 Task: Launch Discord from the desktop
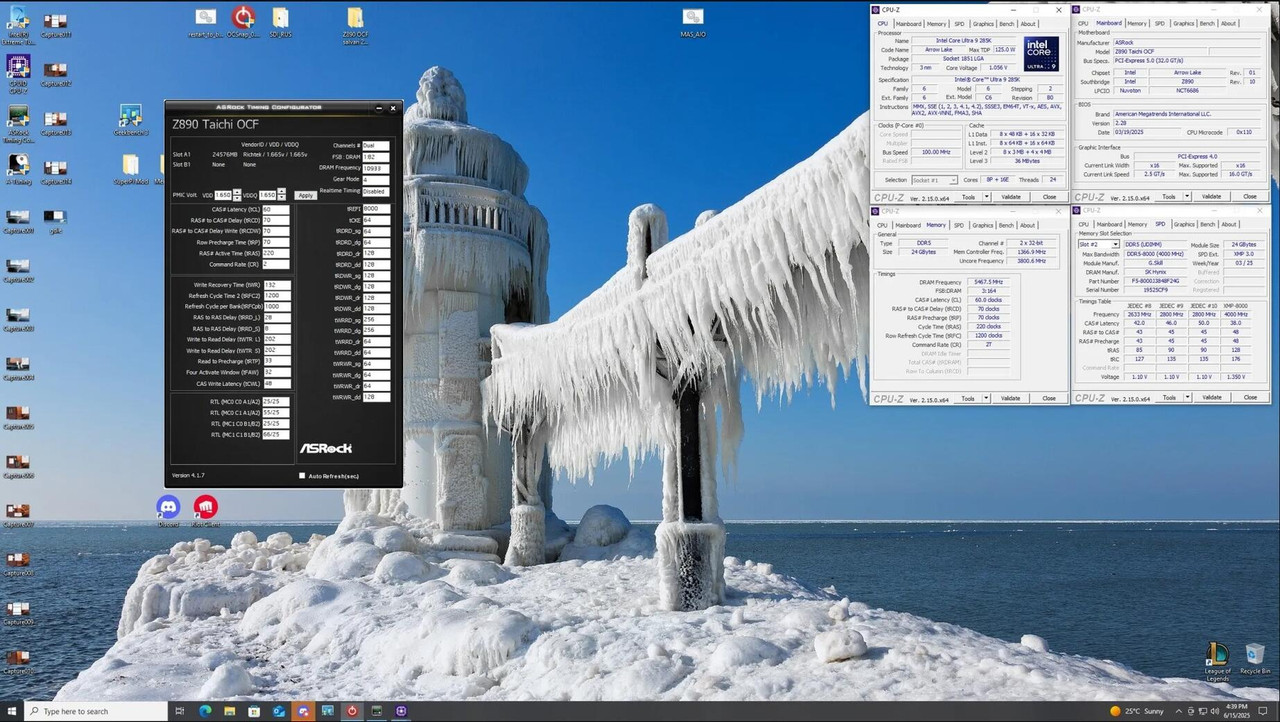pyautogui.click(x=168, y=511)
